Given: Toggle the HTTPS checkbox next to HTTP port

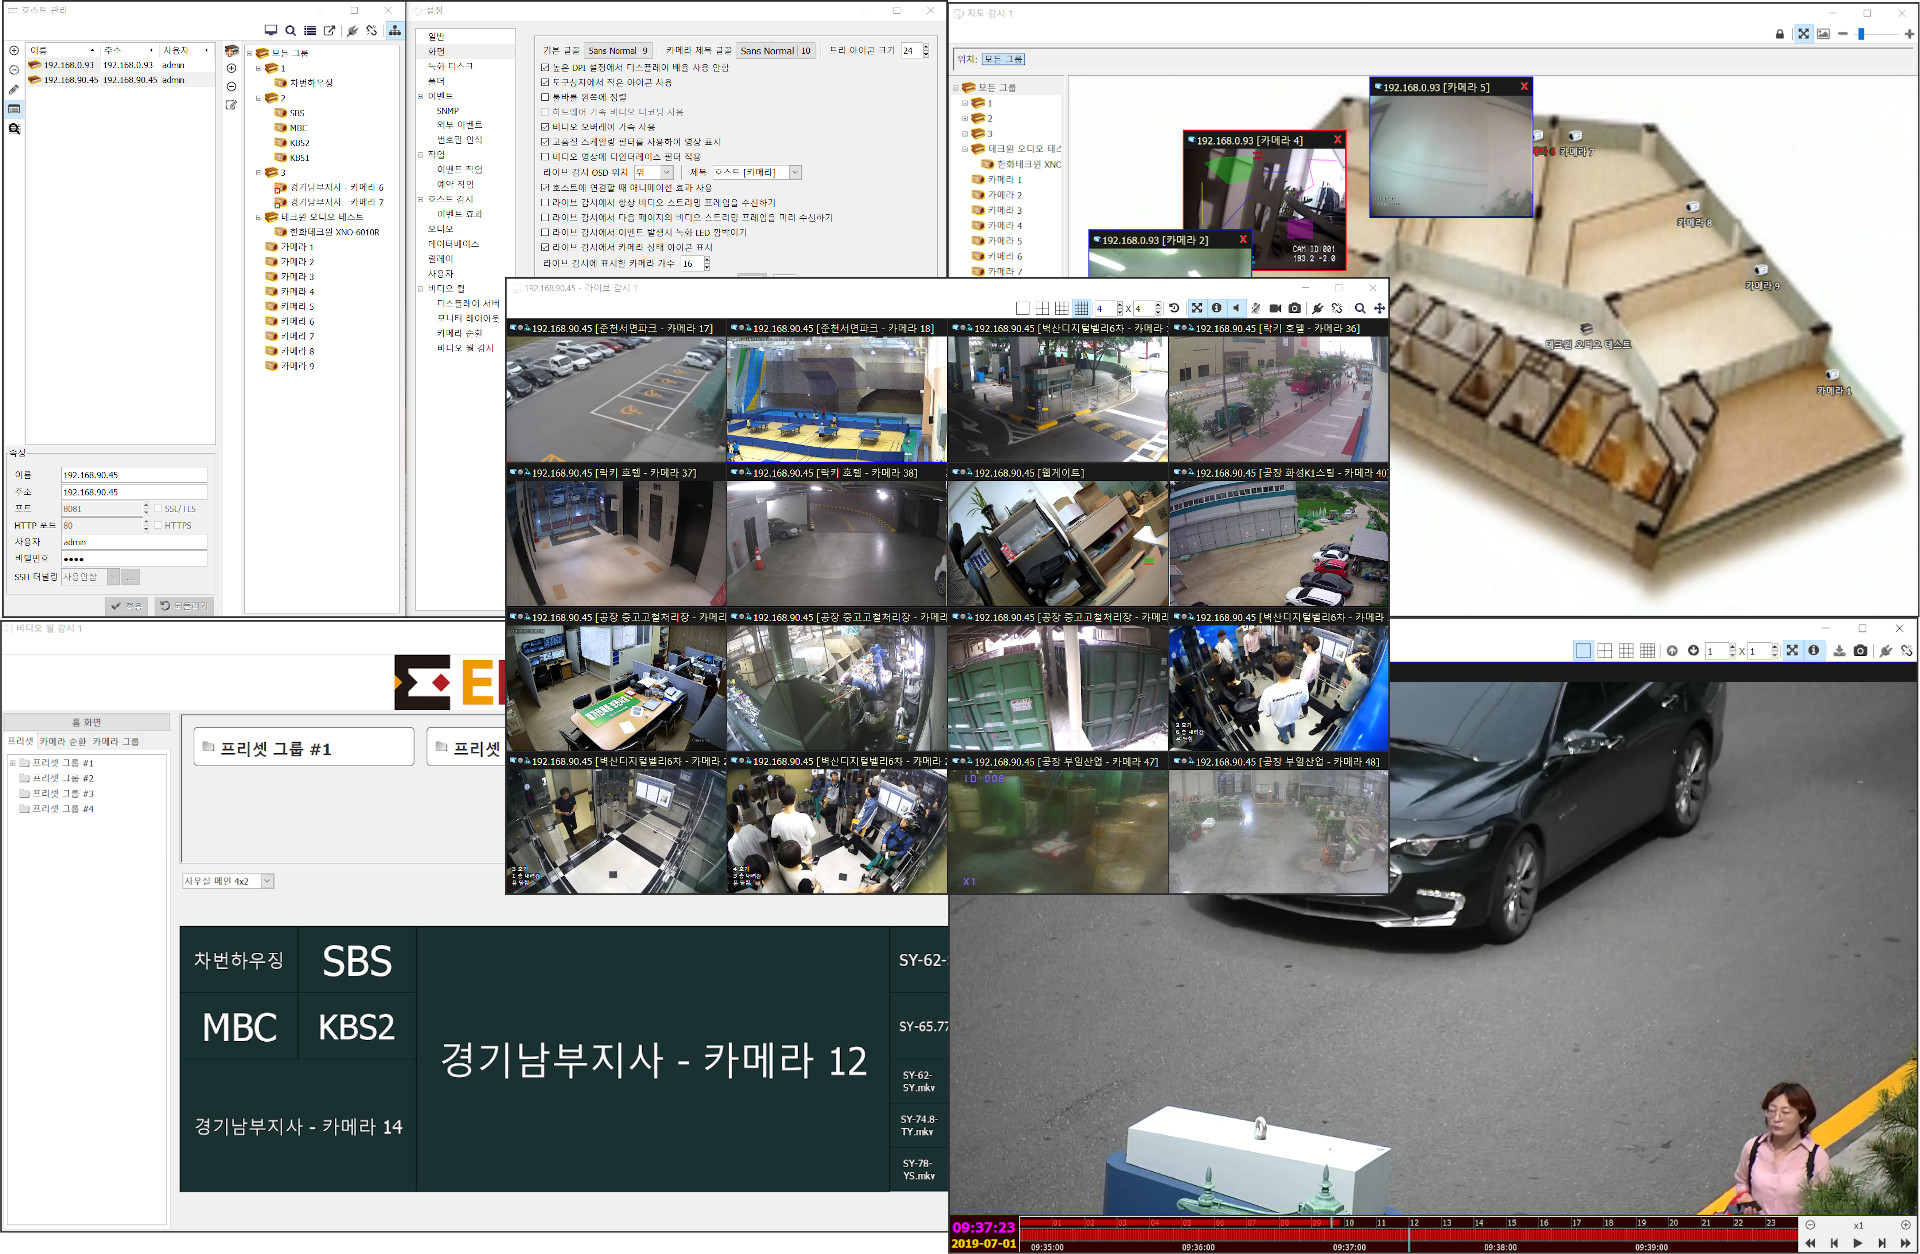Looking at the screenshot, I should (158, 525).
